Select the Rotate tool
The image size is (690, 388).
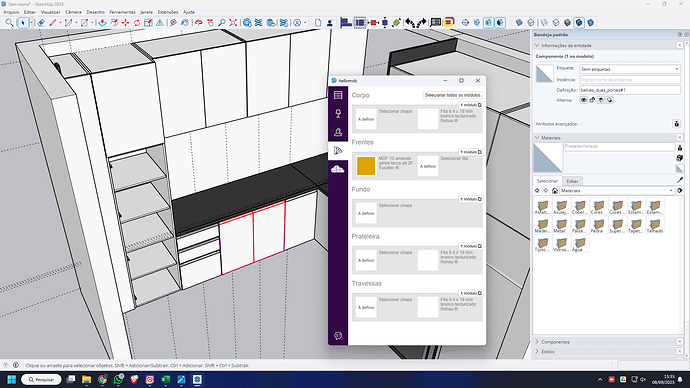point(137,22)
